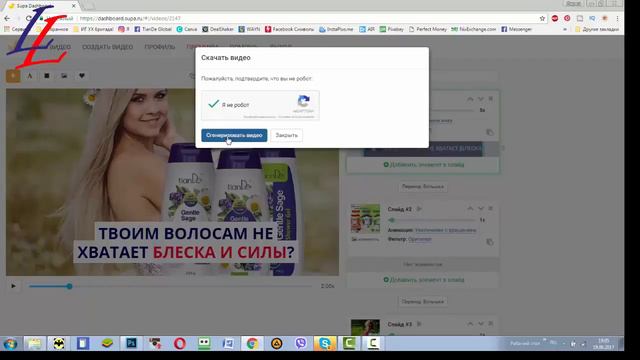
Task: Toggle the "Я не робот" checkbox
Action: click(213, 104)
